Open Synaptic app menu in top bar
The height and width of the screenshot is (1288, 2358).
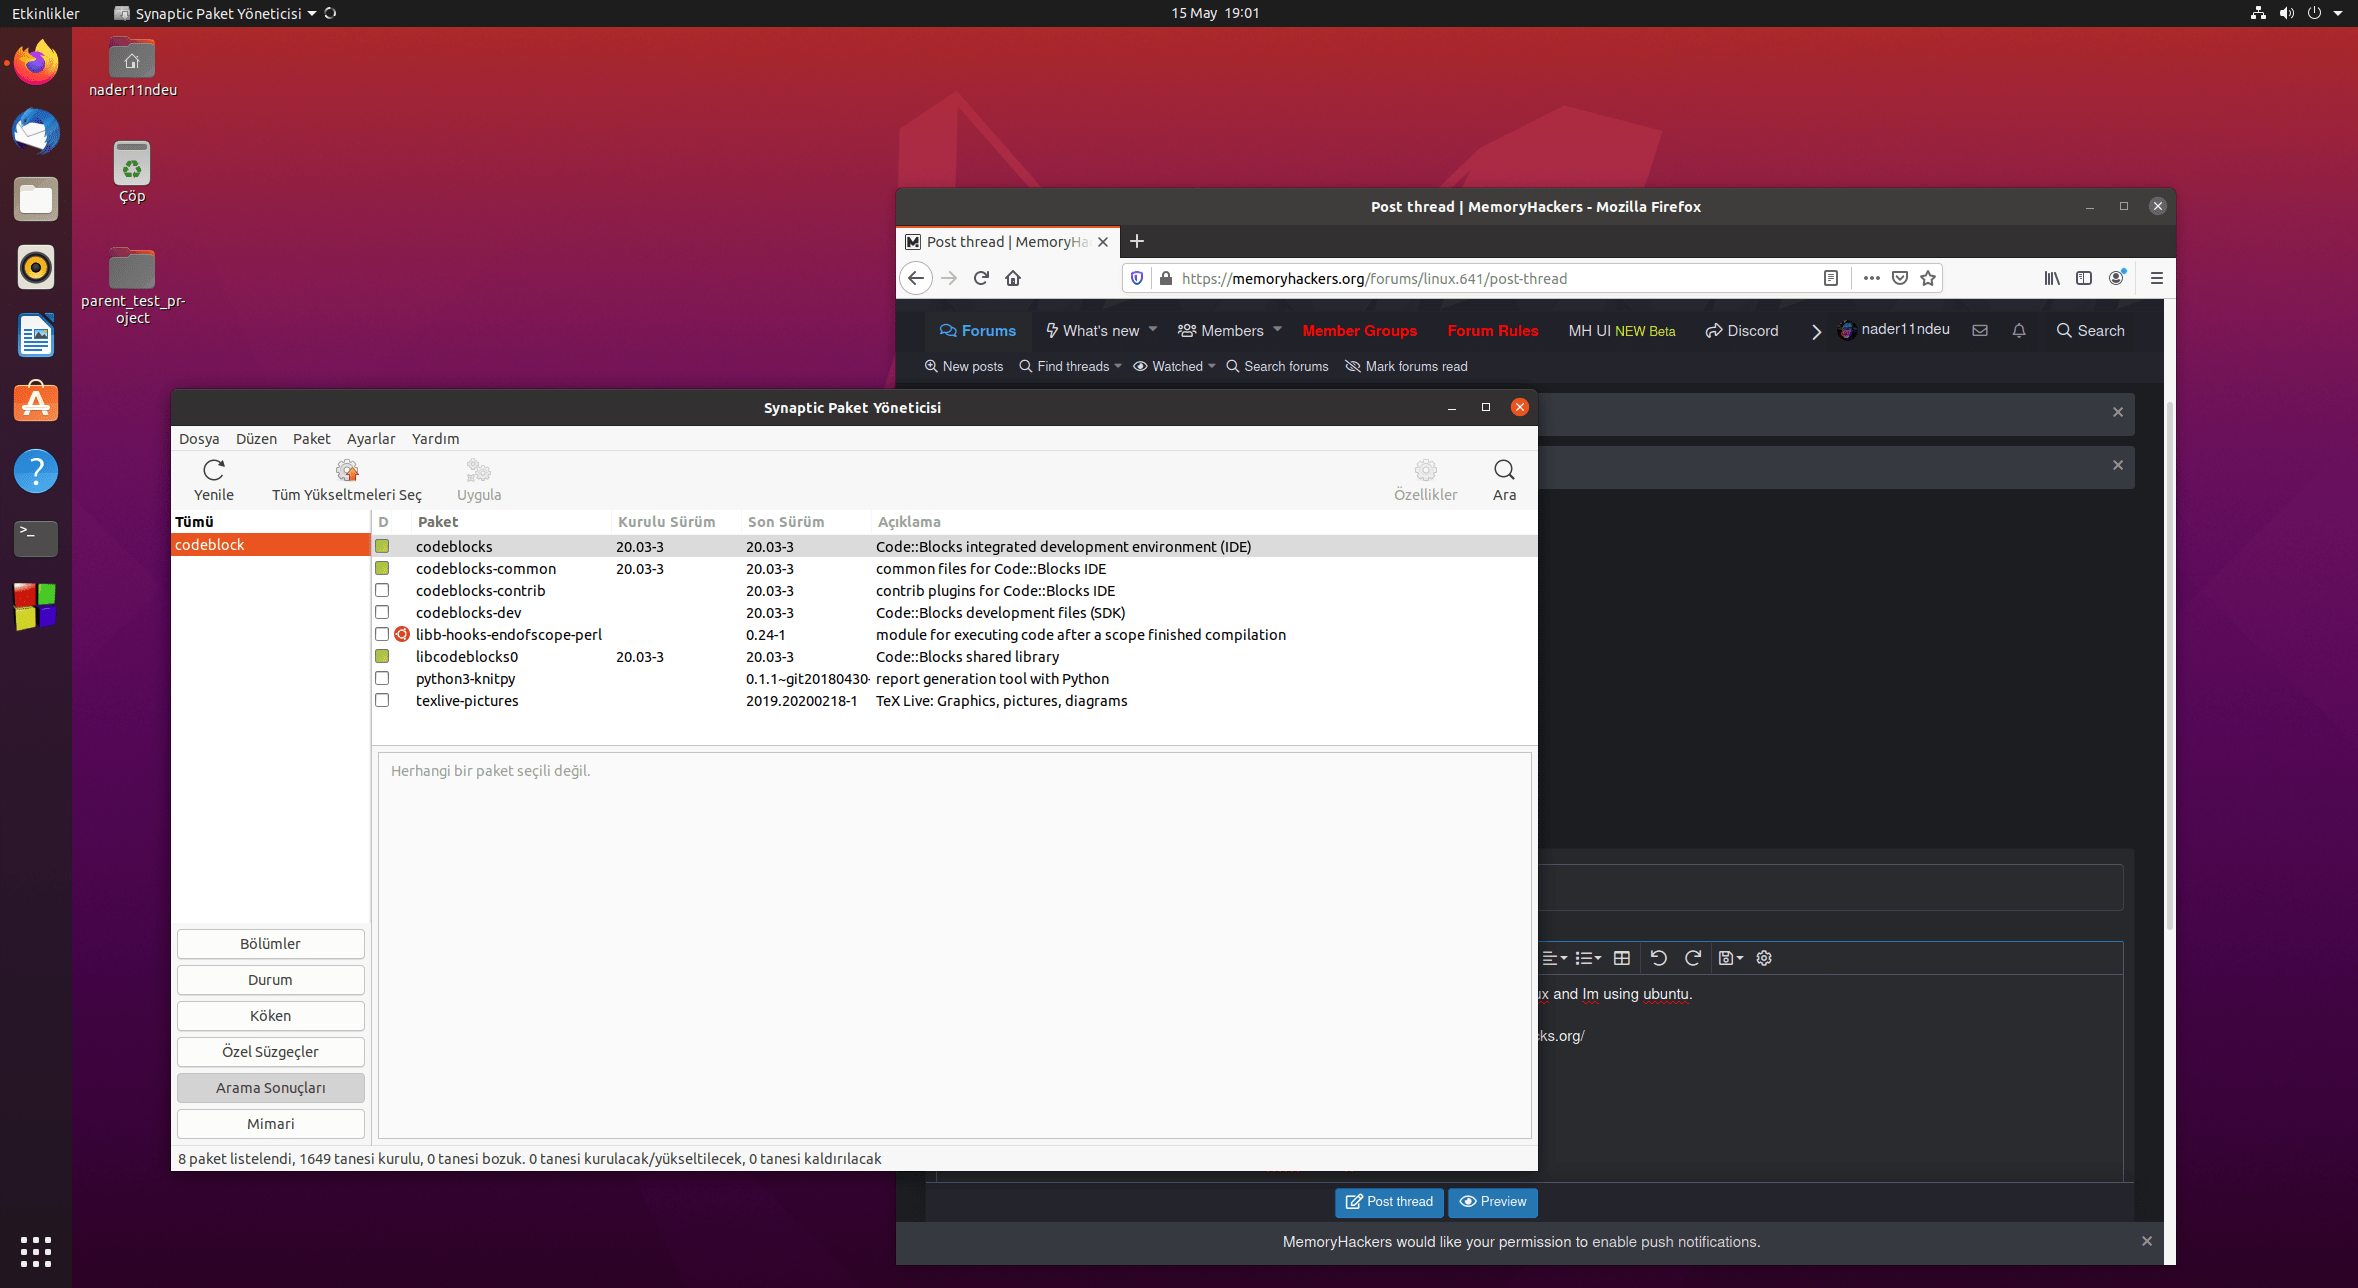[215, 13]
